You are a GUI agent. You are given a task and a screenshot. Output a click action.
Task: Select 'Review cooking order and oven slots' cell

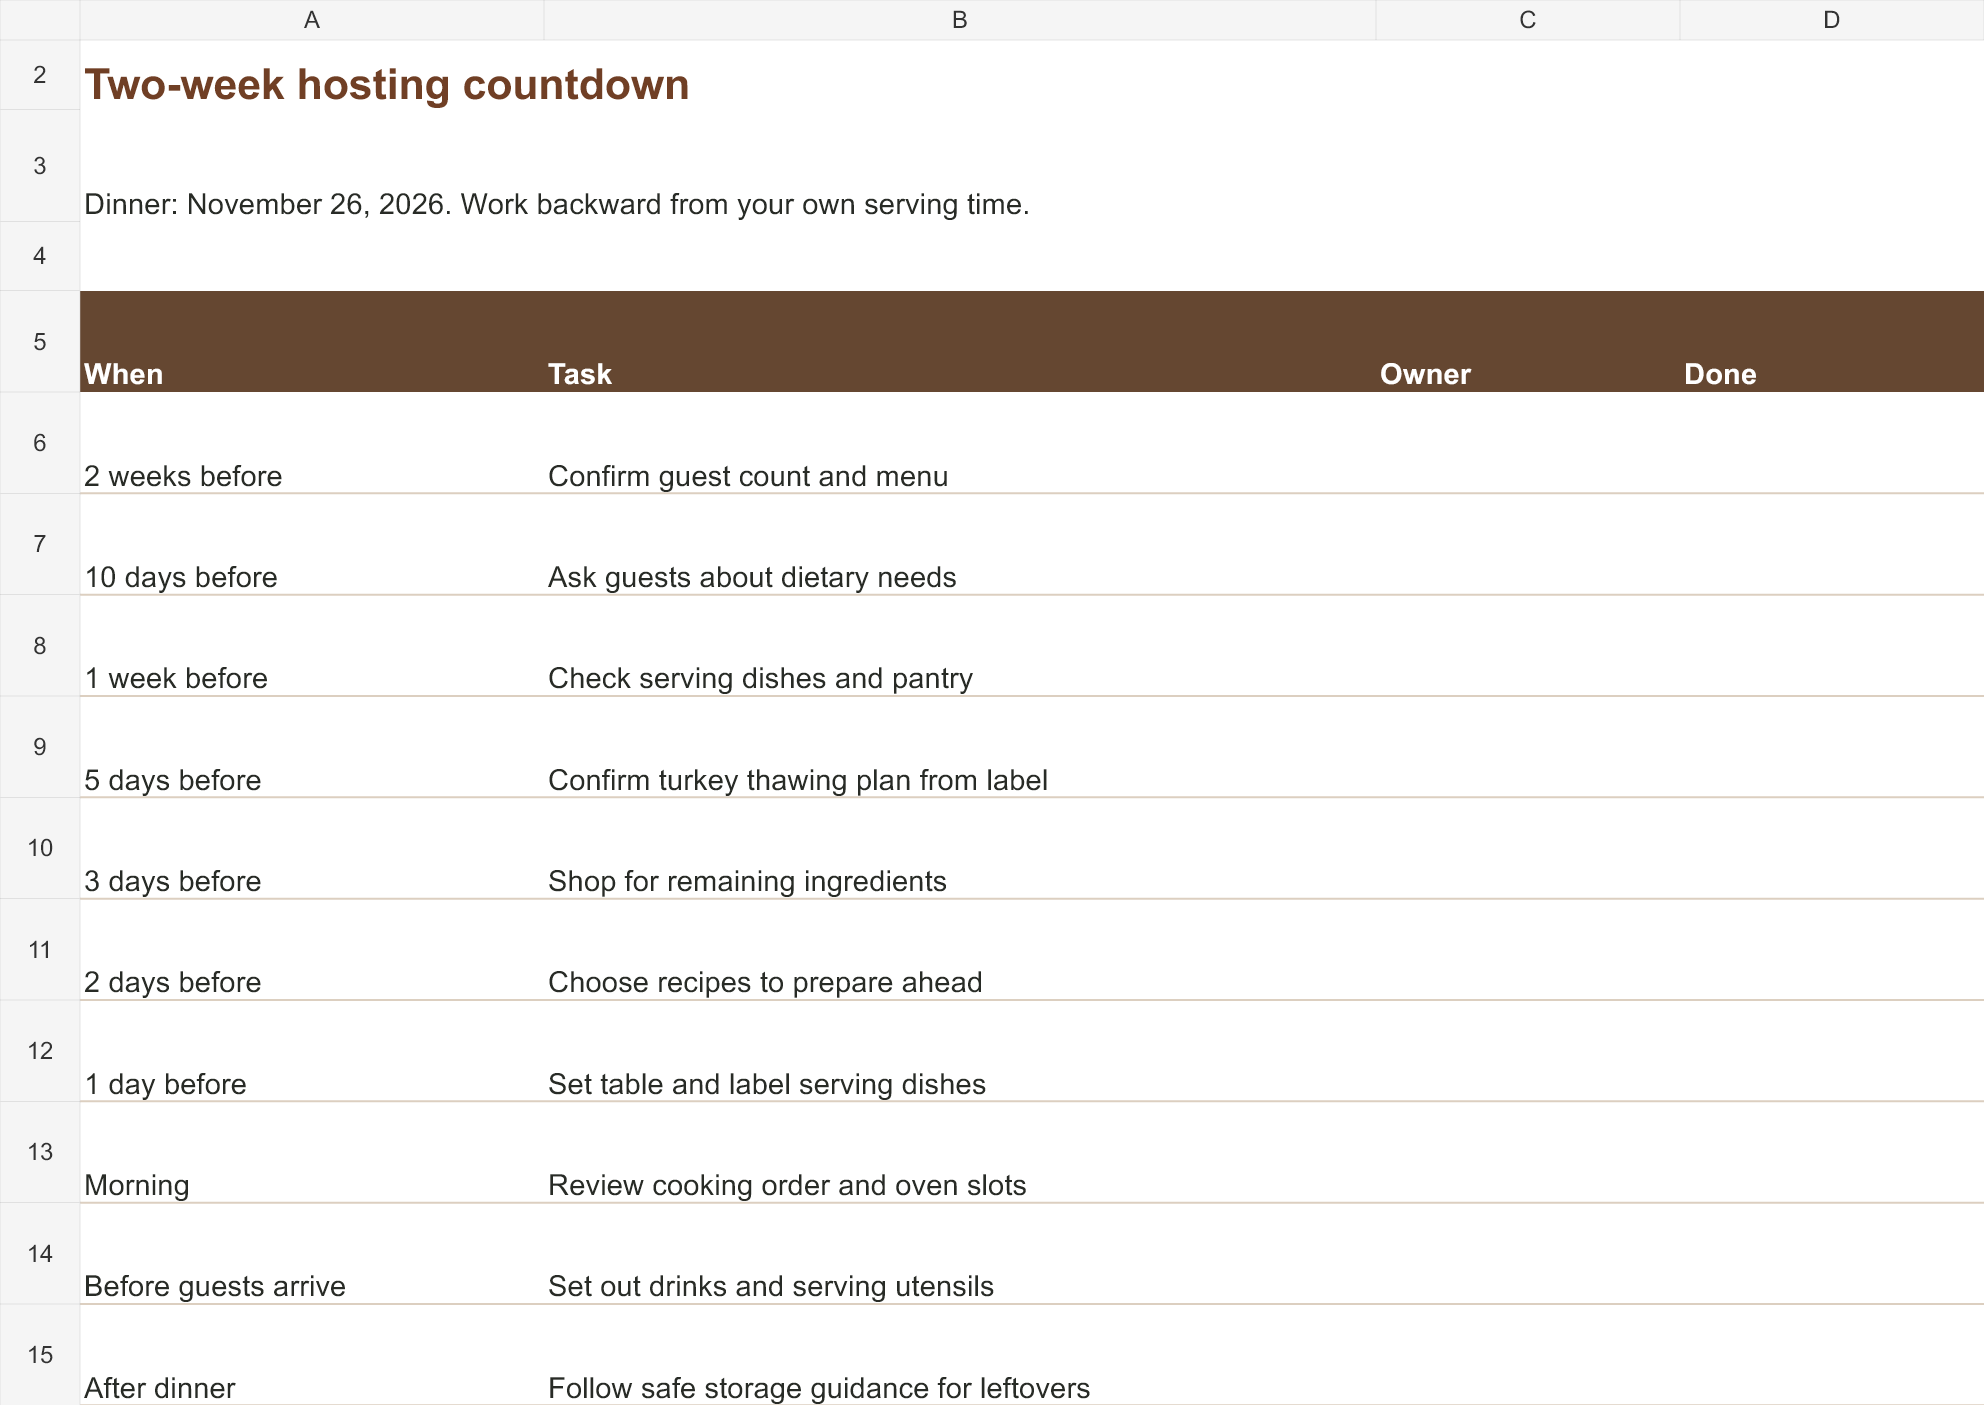tap(960, 1152)
